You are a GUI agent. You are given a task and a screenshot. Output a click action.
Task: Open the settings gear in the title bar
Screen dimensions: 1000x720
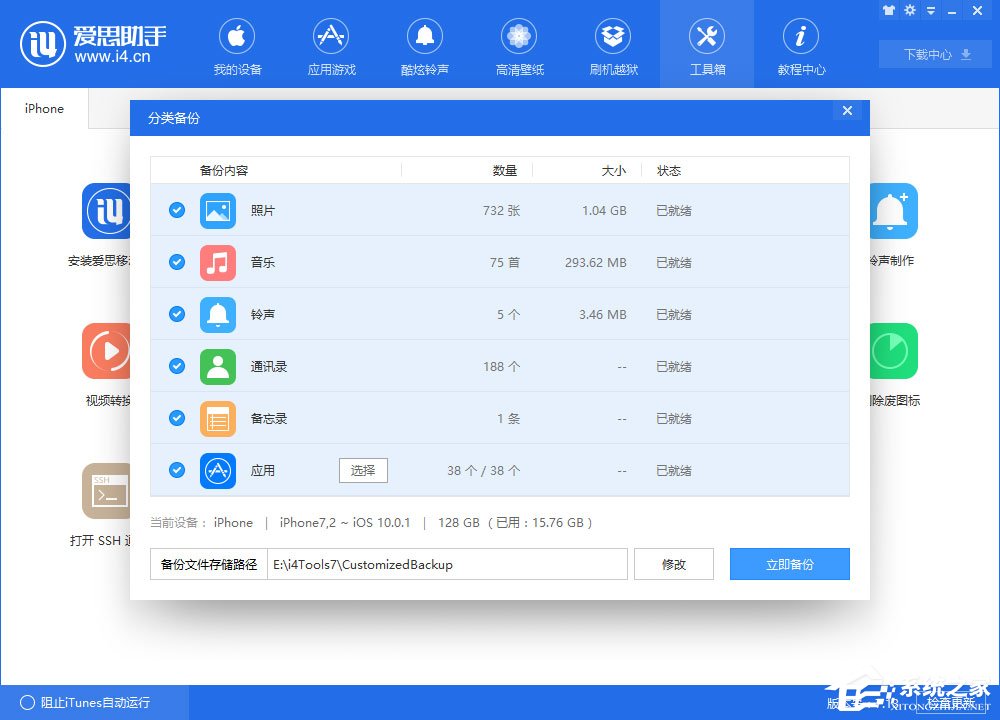[x=911, y=10]
